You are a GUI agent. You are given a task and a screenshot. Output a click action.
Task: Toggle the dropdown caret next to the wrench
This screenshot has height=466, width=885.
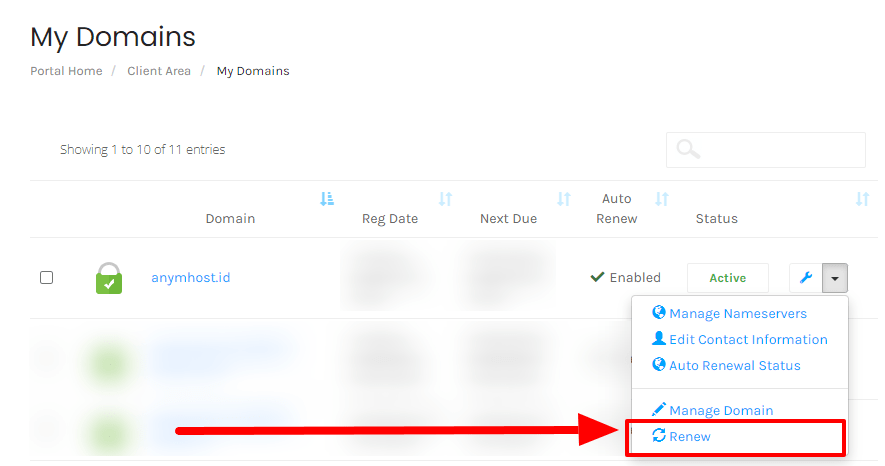pos(835,278)
